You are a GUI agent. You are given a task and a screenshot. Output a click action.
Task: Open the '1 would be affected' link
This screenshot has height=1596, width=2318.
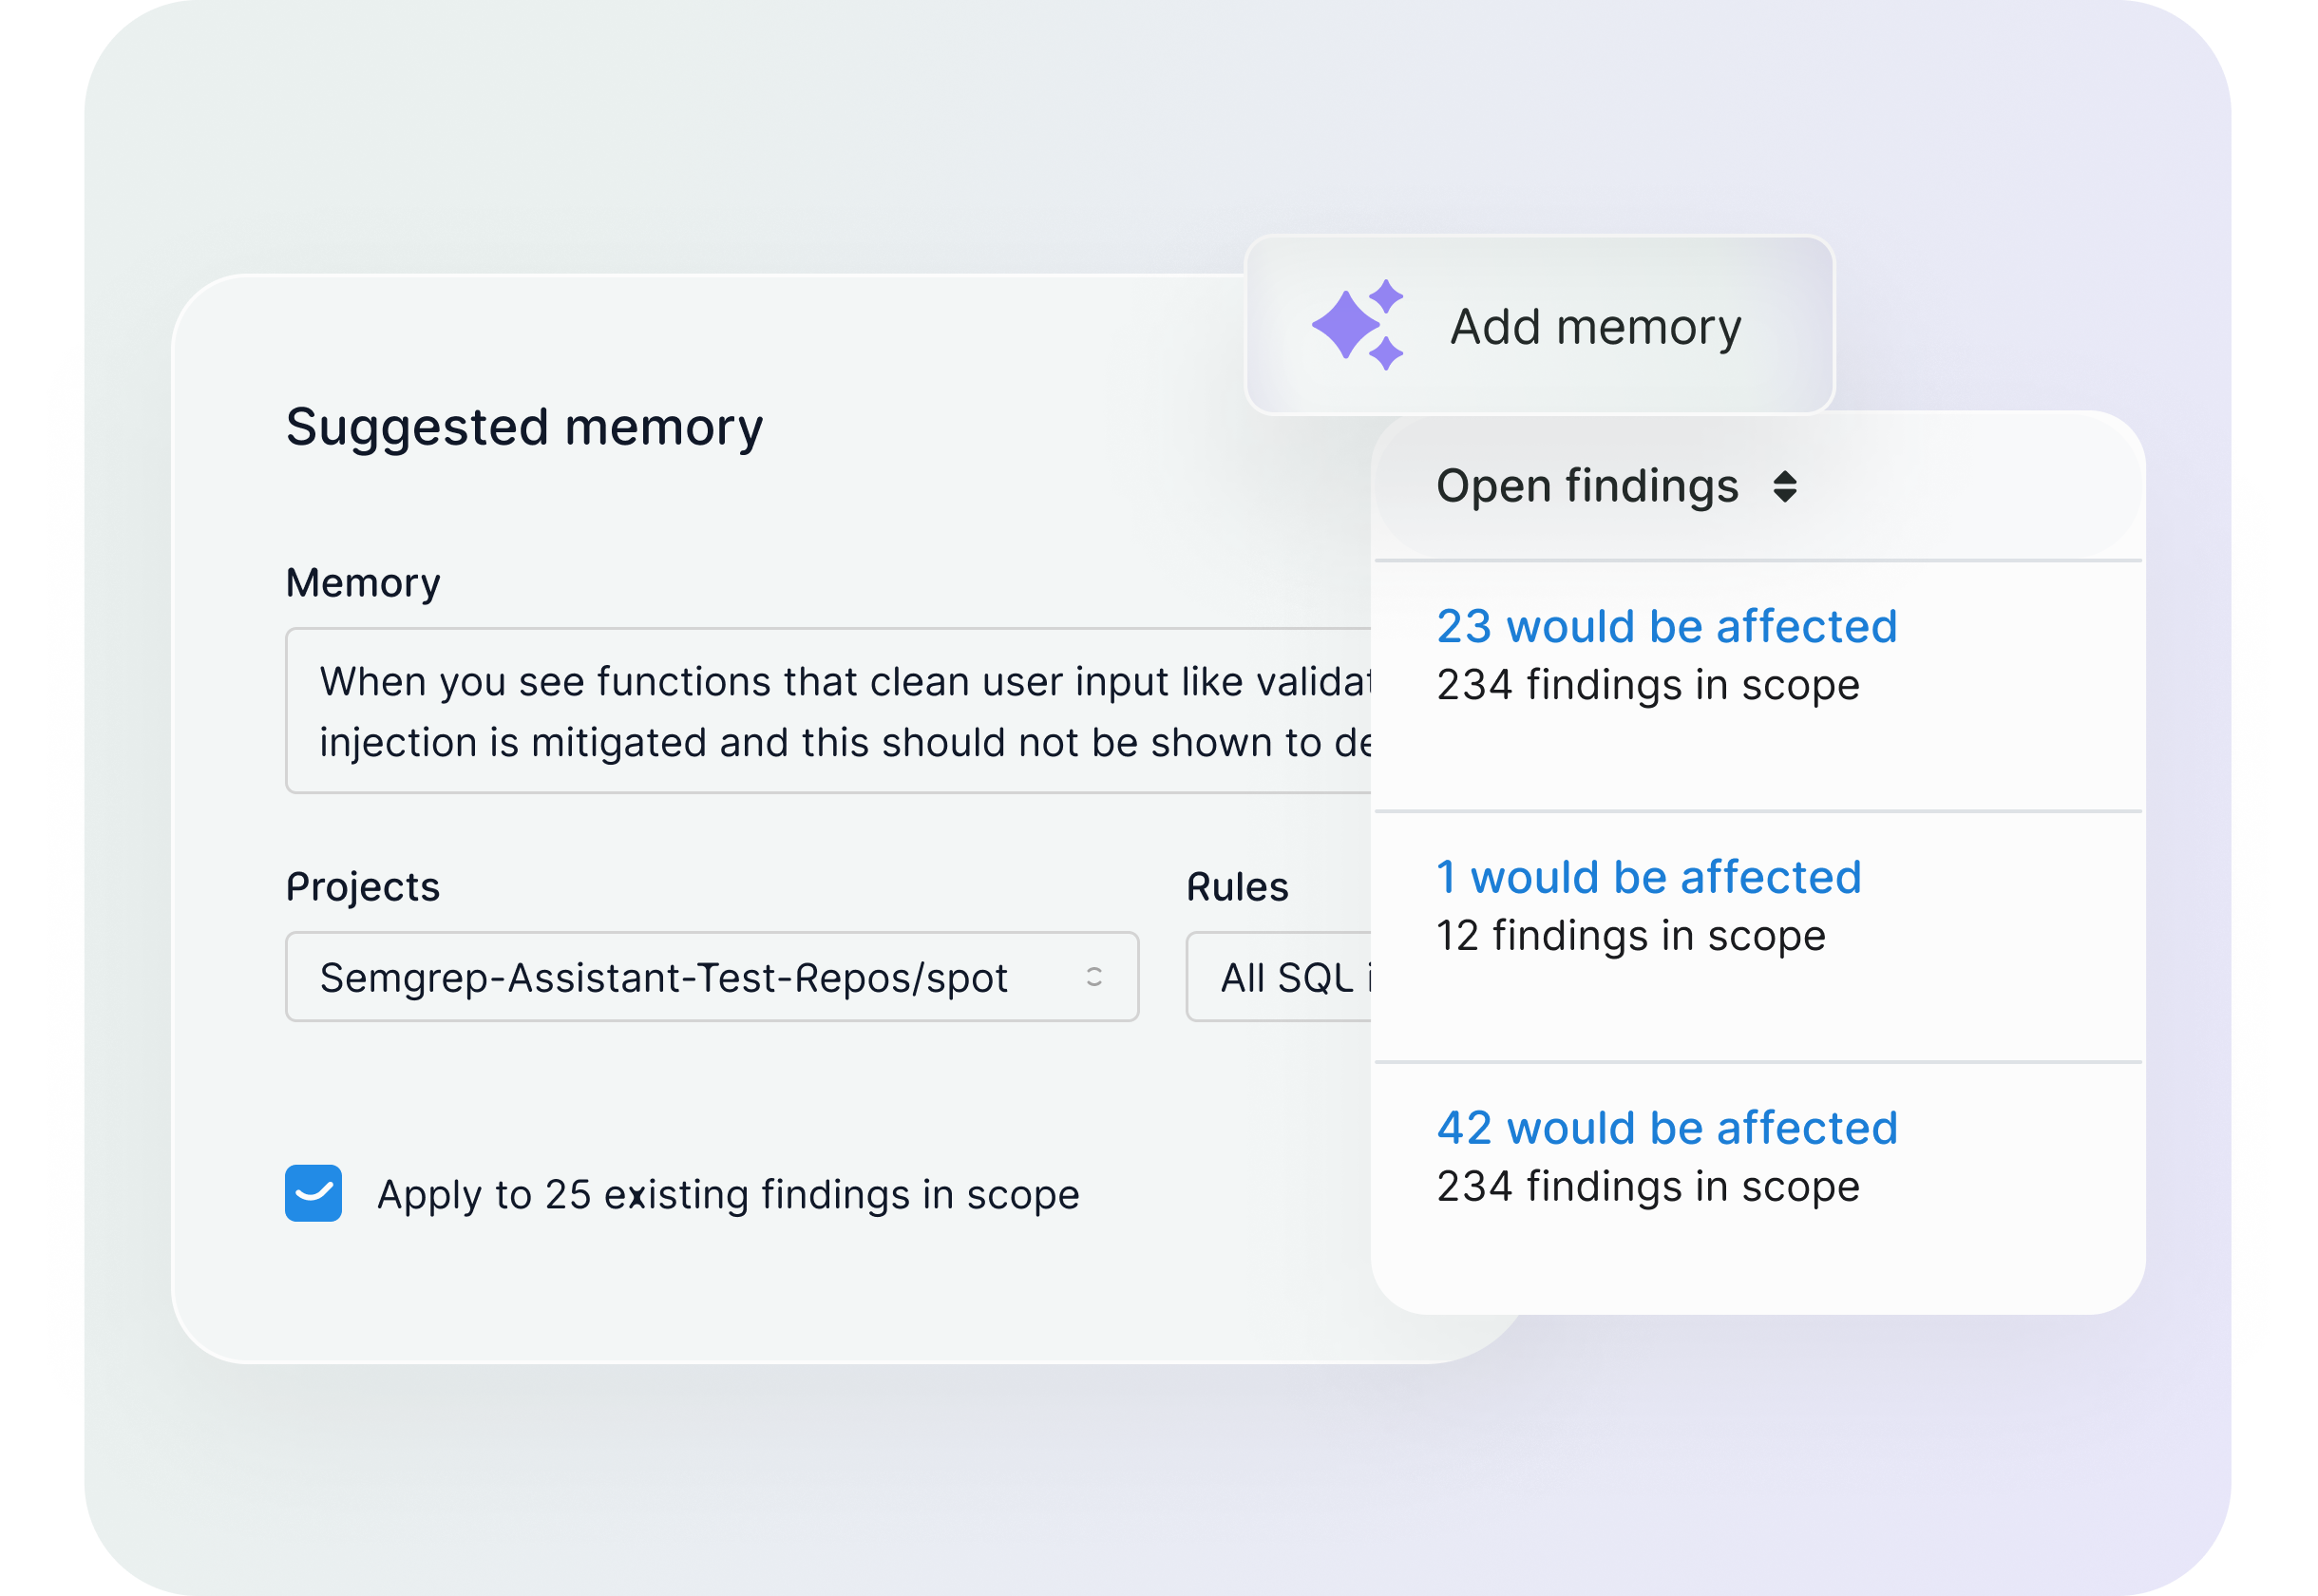point(1648,877)
